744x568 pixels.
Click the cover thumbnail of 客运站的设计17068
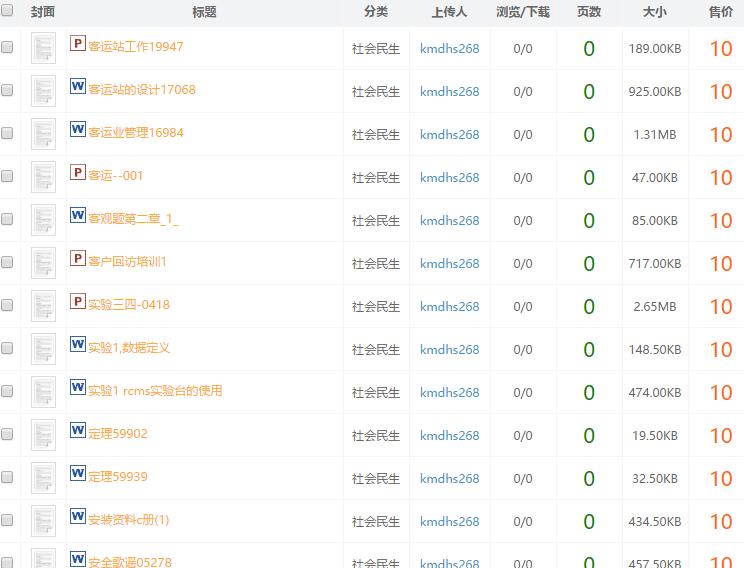(x=43, y=91)
